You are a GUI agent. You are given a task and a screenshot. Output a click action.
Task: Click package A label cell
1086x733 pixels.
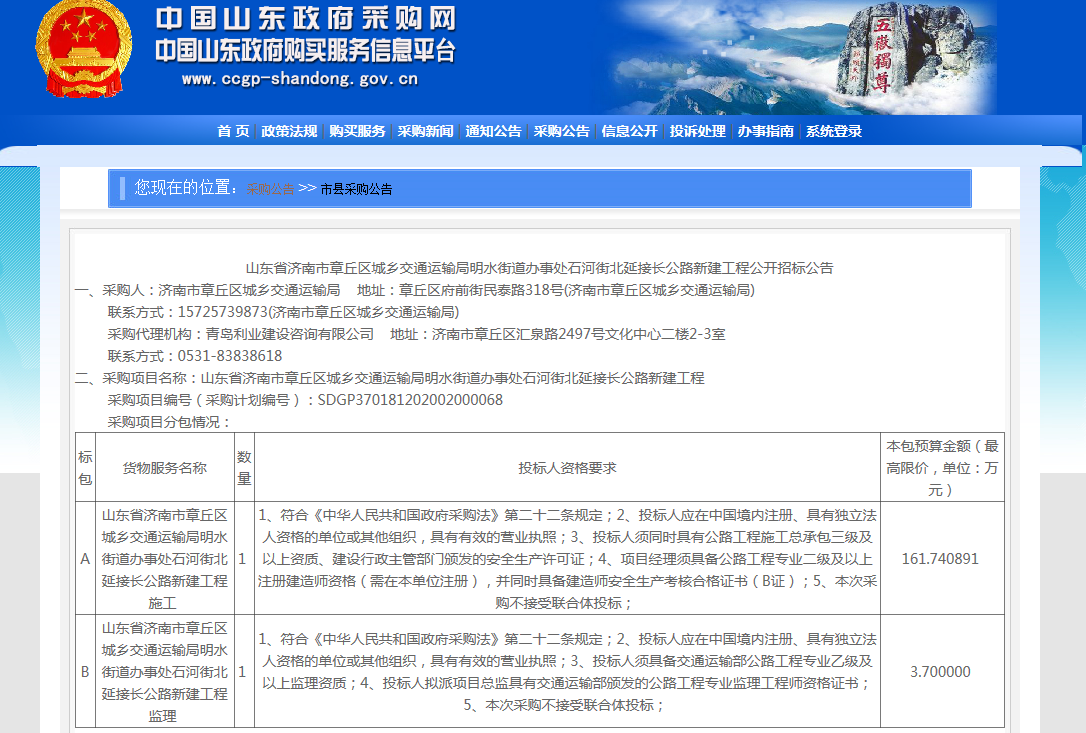(x=85, y=558)
